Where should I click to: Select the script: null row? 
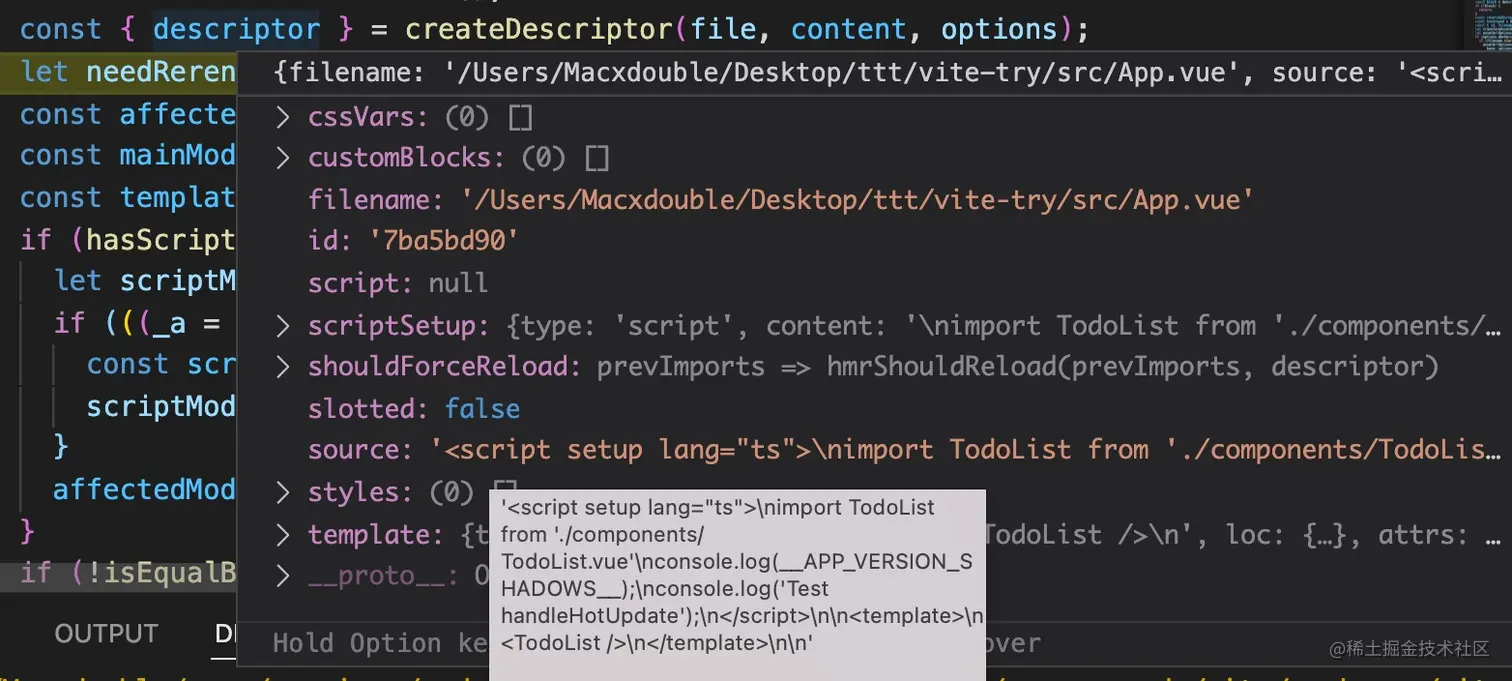pos(398,283)
